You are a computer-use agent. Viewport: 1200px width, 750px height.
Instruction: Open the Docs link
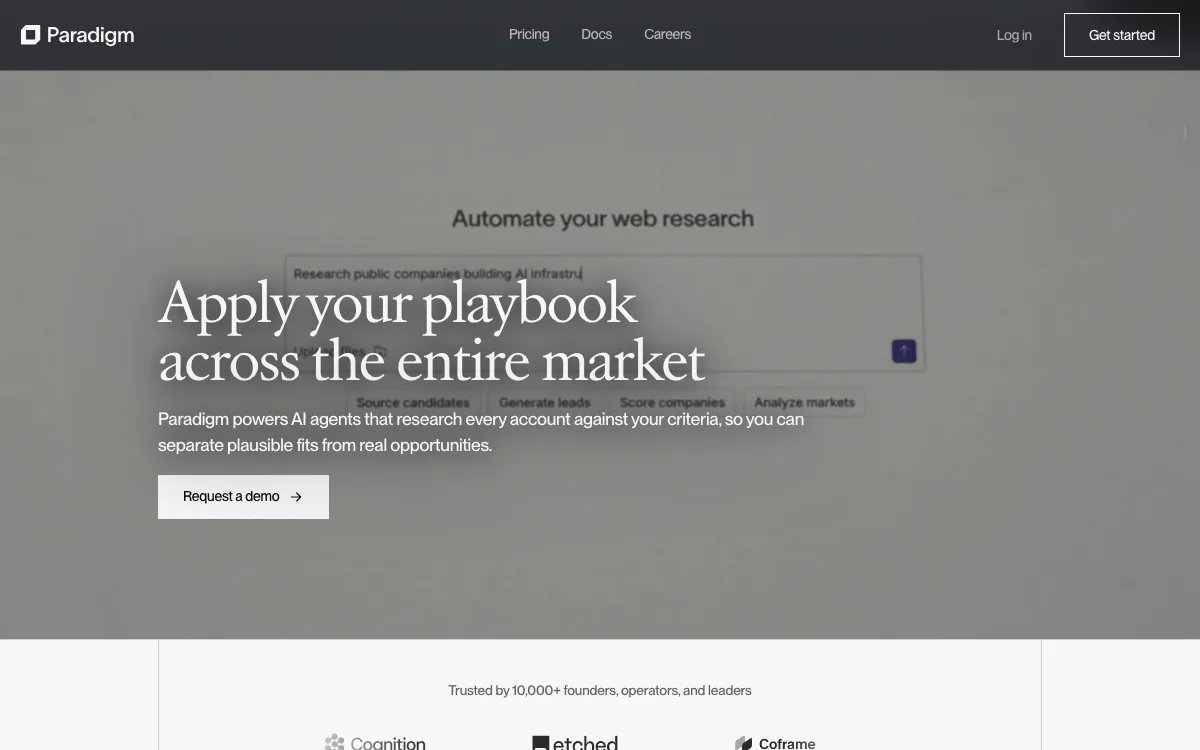[x=596, y=34]
